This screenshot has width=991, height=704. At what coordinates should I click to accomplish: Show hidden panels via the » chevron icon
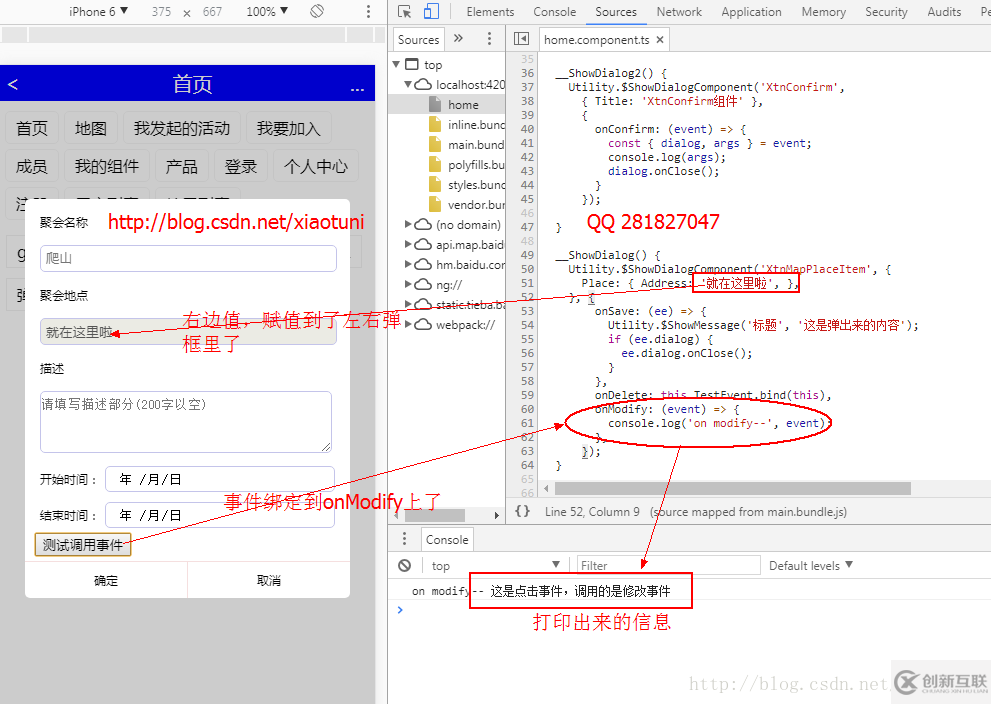click(x=458, y=38)
